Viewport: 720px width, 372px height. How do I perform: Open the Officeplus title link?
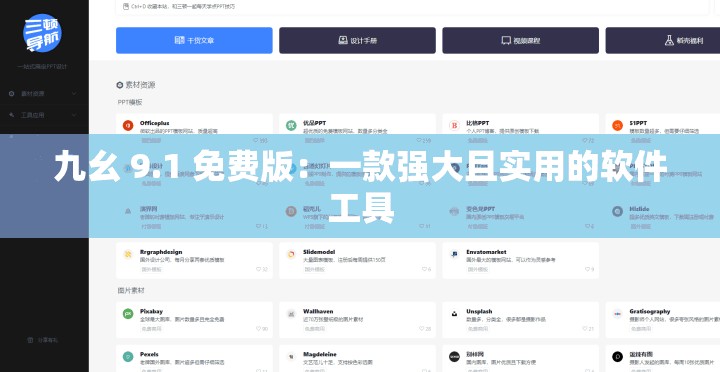pyautogui.click(x=155, y=123)
